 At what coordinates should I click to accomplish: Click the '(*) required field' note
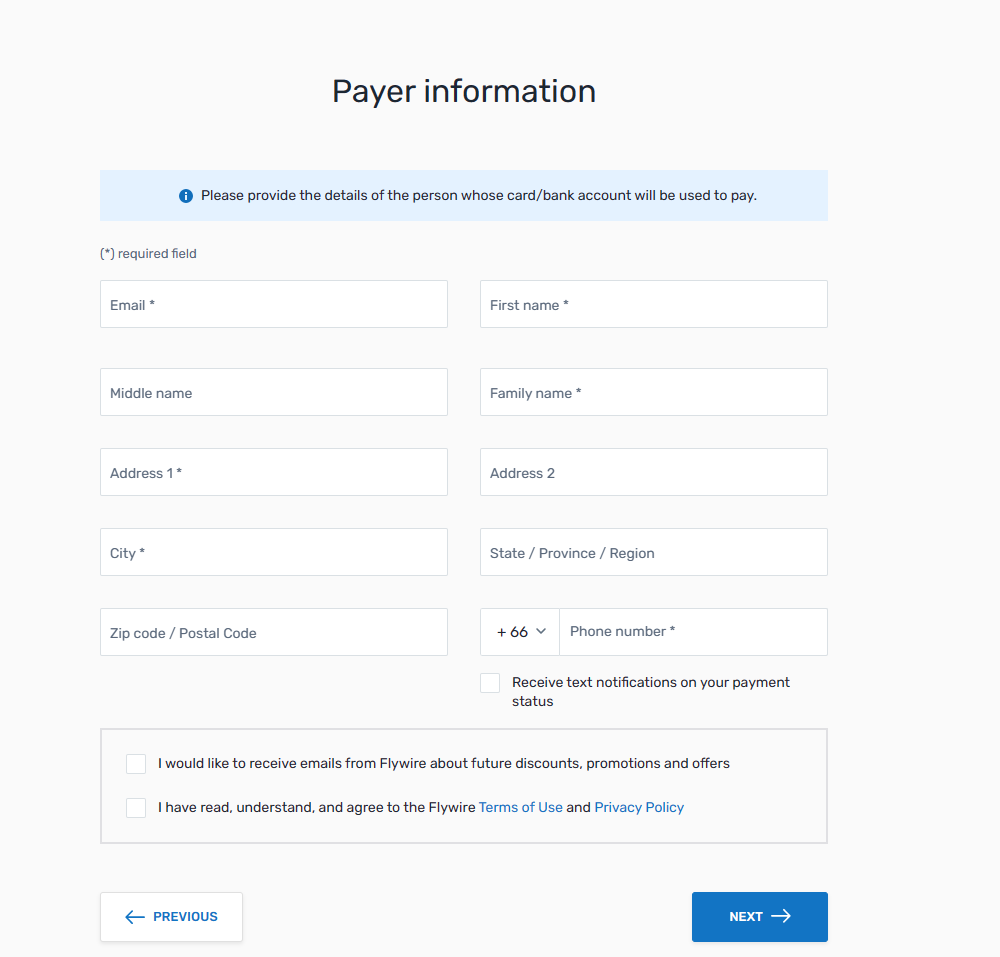[x=149, y=254]
